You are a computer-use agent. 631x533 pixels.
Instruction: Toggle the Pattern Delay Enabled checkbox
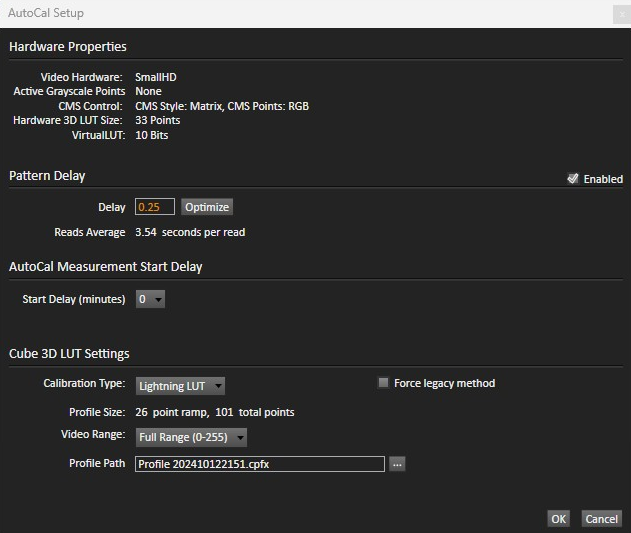(573, 179)
